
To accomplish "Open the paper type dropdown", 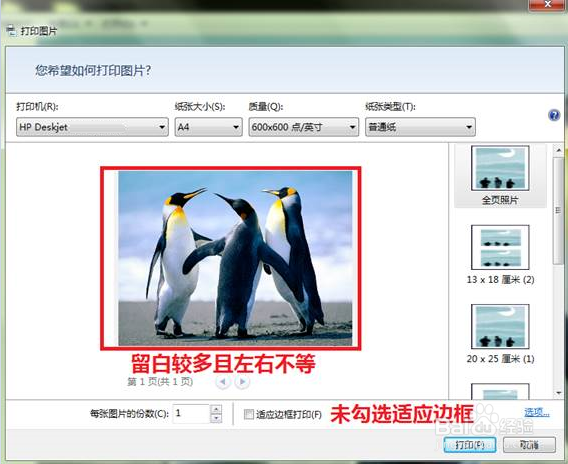I will (420, 127).
